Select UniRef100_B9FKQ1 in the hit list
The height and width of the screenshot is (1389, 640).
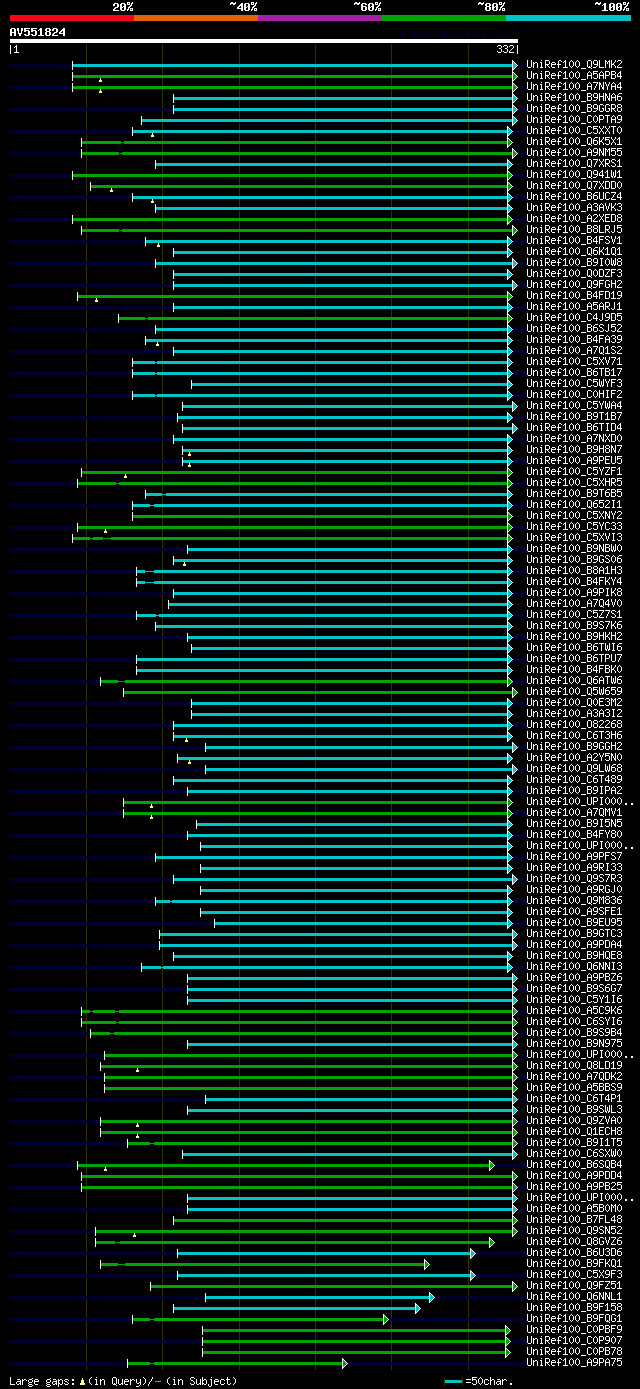(x=574, y=1263)
